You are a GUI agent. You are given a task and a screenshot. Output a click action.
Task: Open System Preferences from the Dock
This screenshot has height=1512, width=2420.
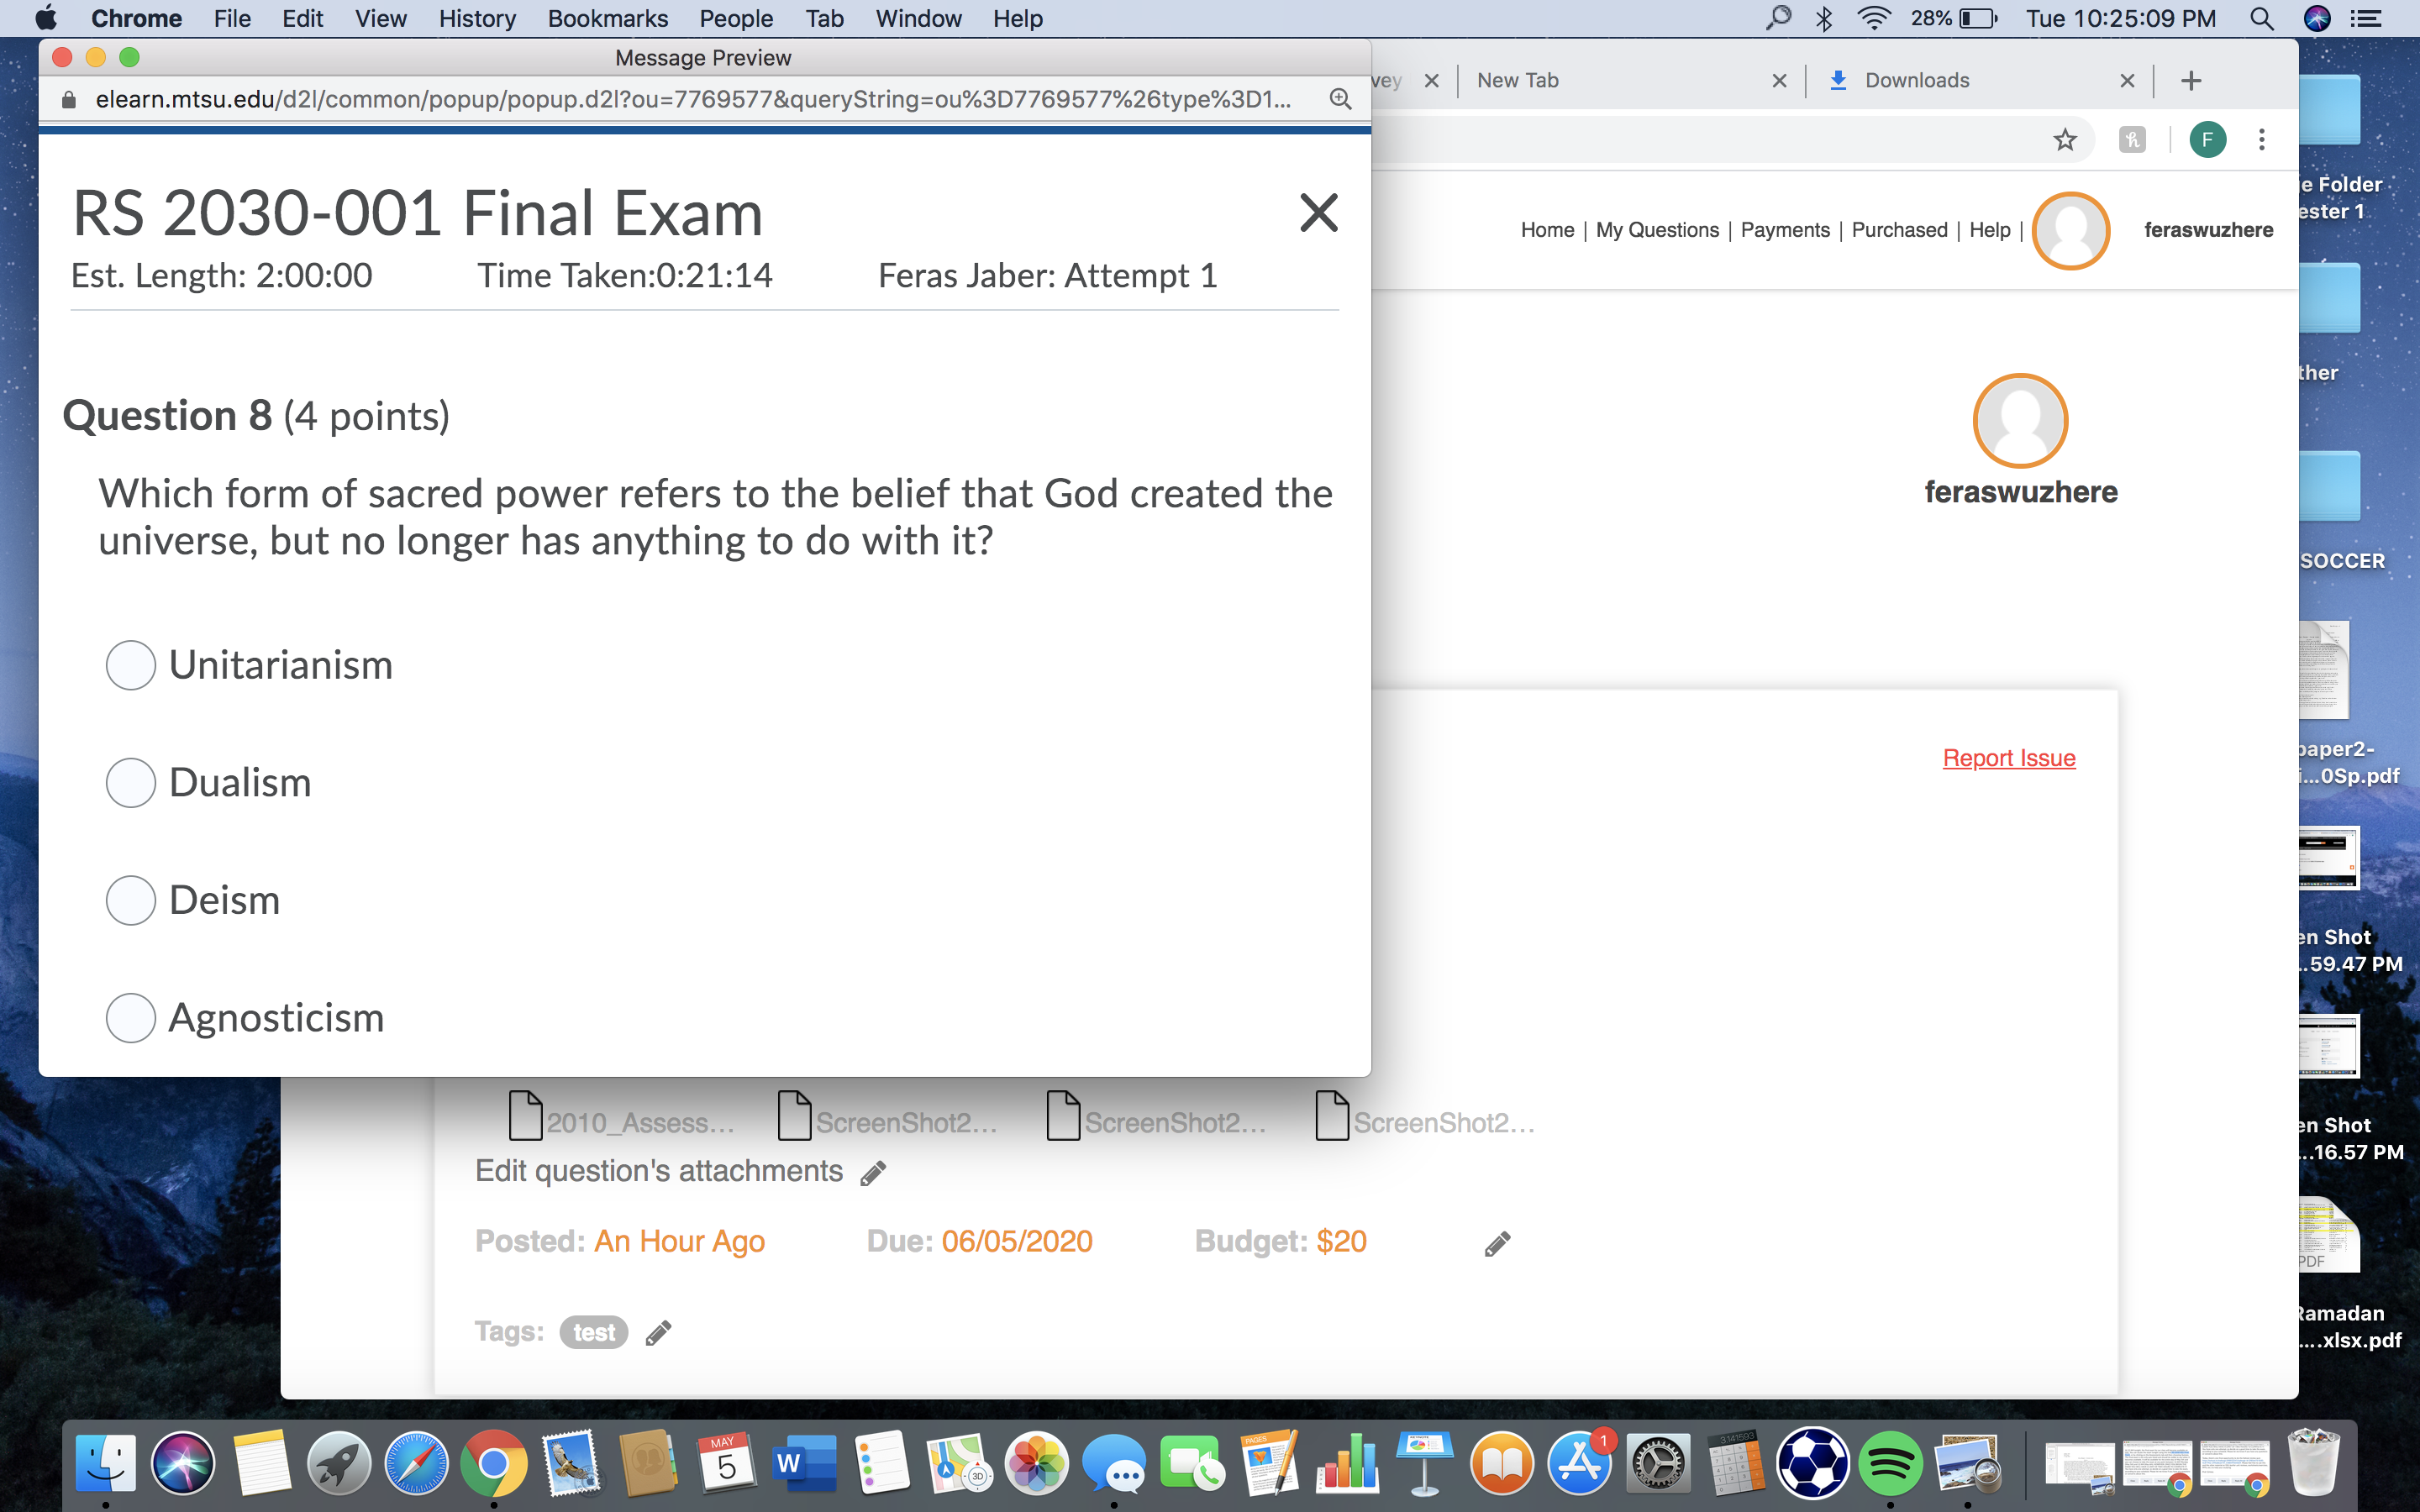pos(1658,1464)
